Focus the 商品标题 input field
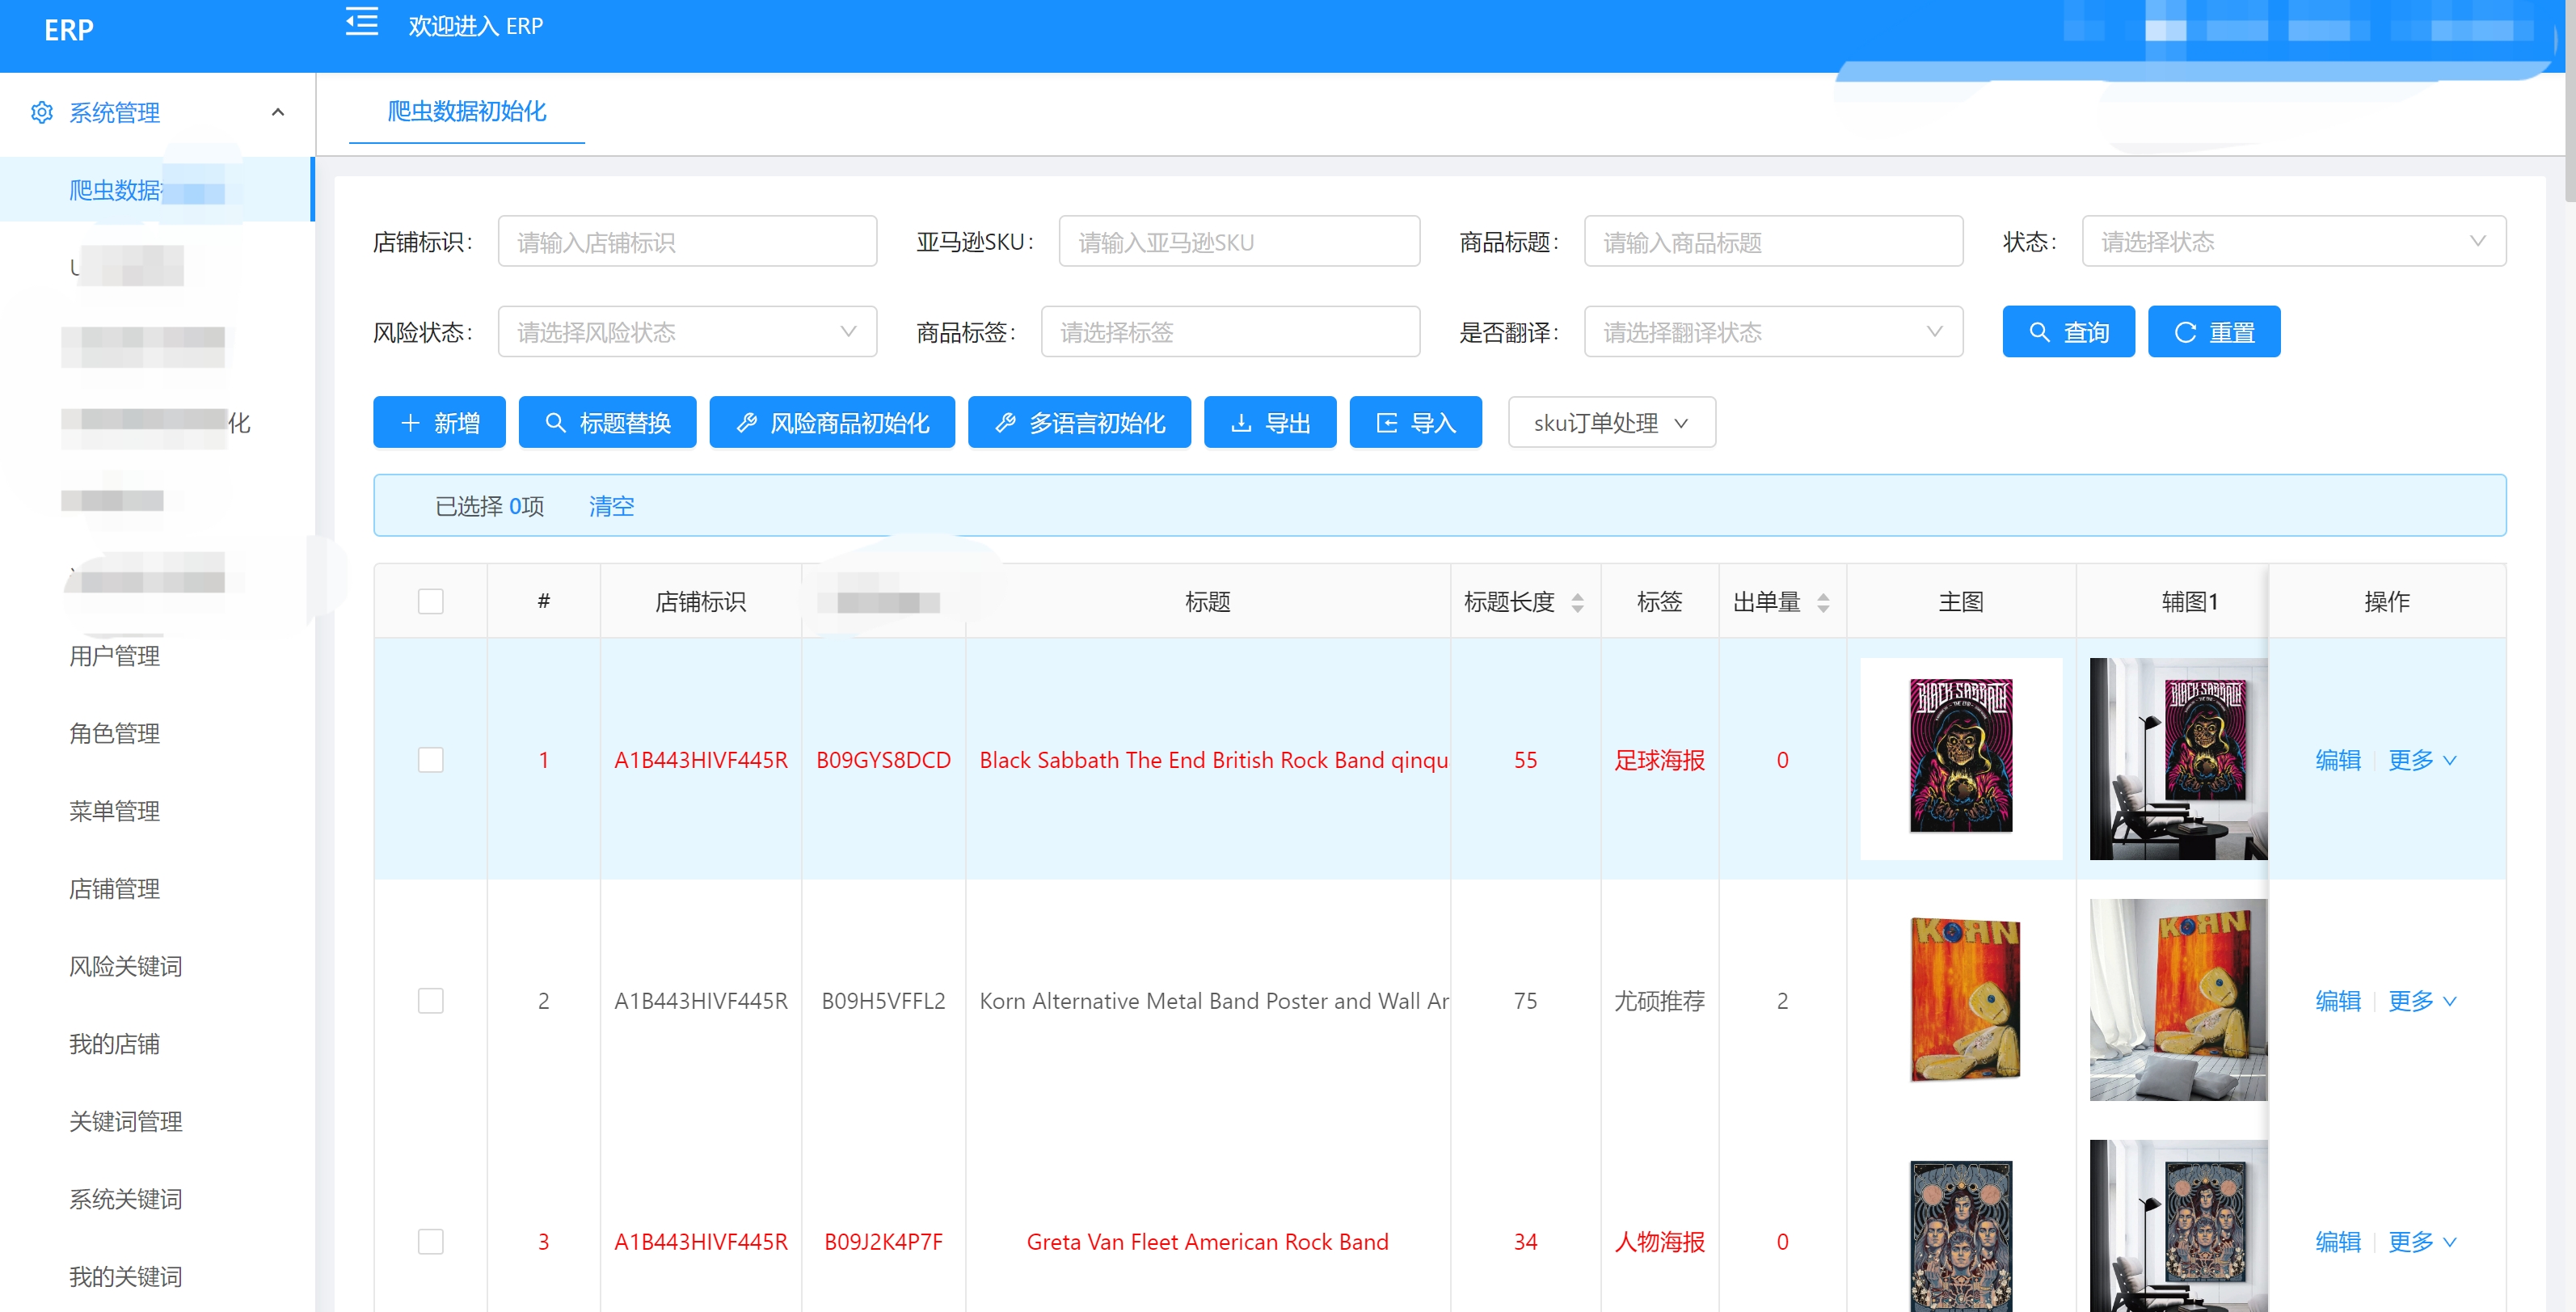 tap(1773, 241)
